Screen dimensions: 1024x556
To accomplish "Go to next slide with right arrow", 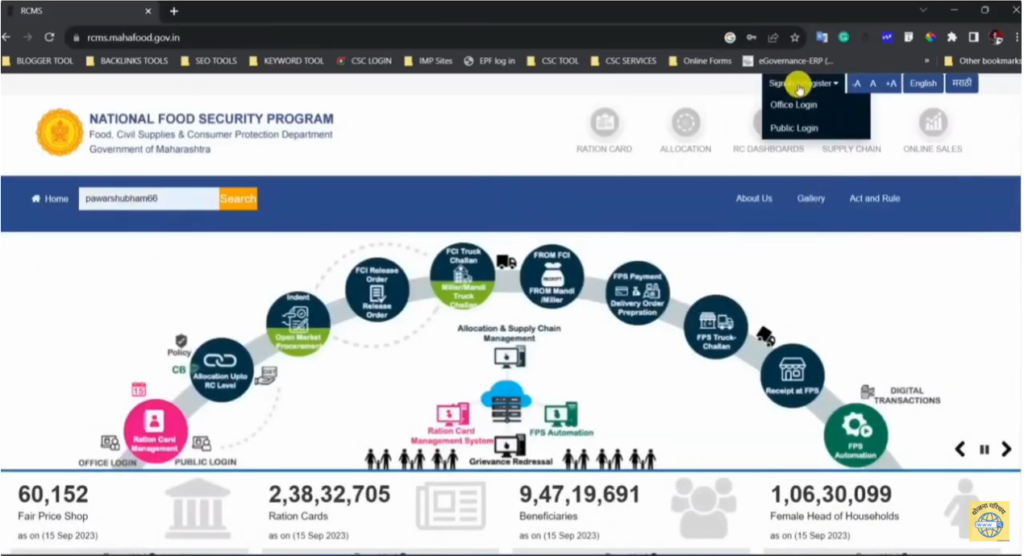I will pos(1006,450).
